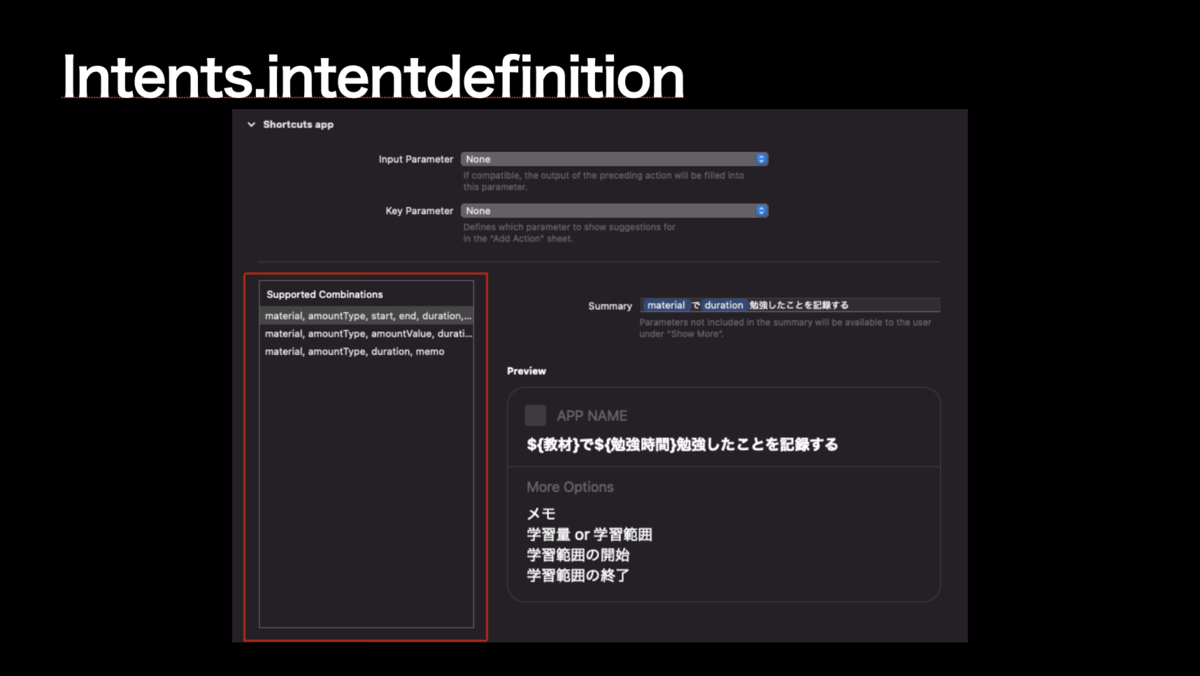Select the combination material, amountType, duration, memo
1200x676 pixels.
(x=353, y=351)
